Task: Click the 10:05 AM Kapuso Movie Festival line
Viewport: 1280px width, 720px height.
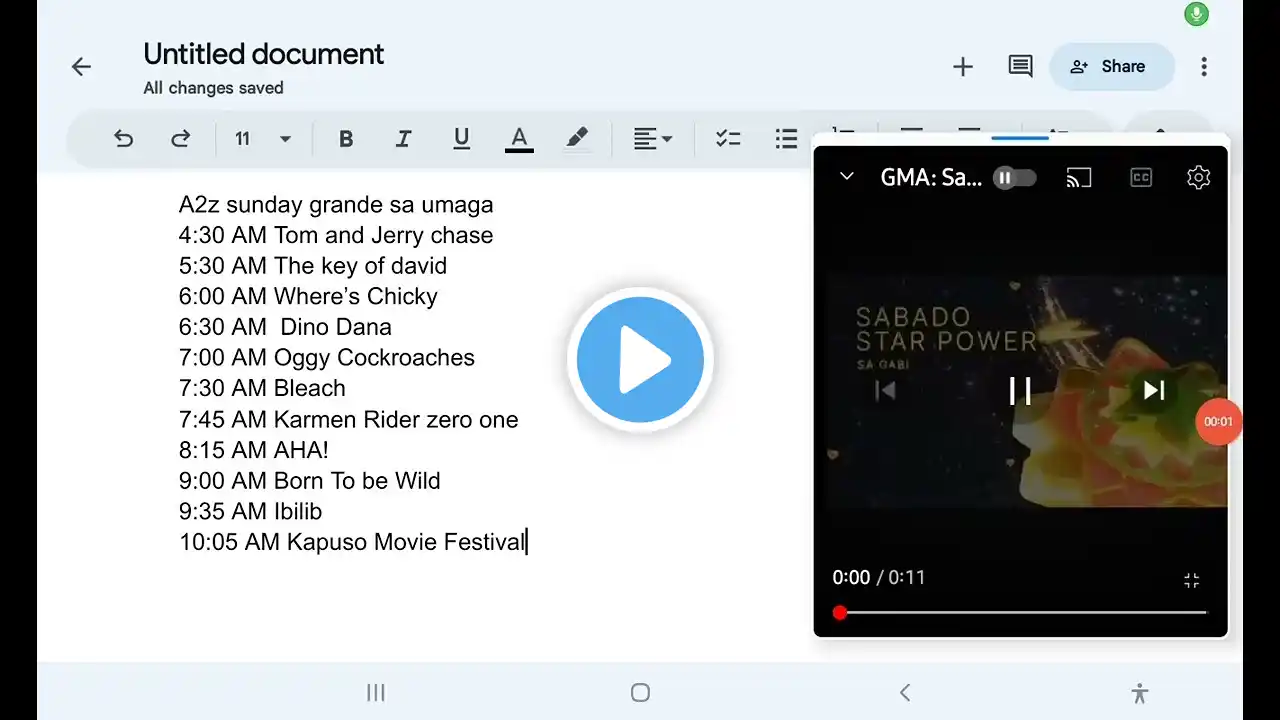Action: [352, 542]
